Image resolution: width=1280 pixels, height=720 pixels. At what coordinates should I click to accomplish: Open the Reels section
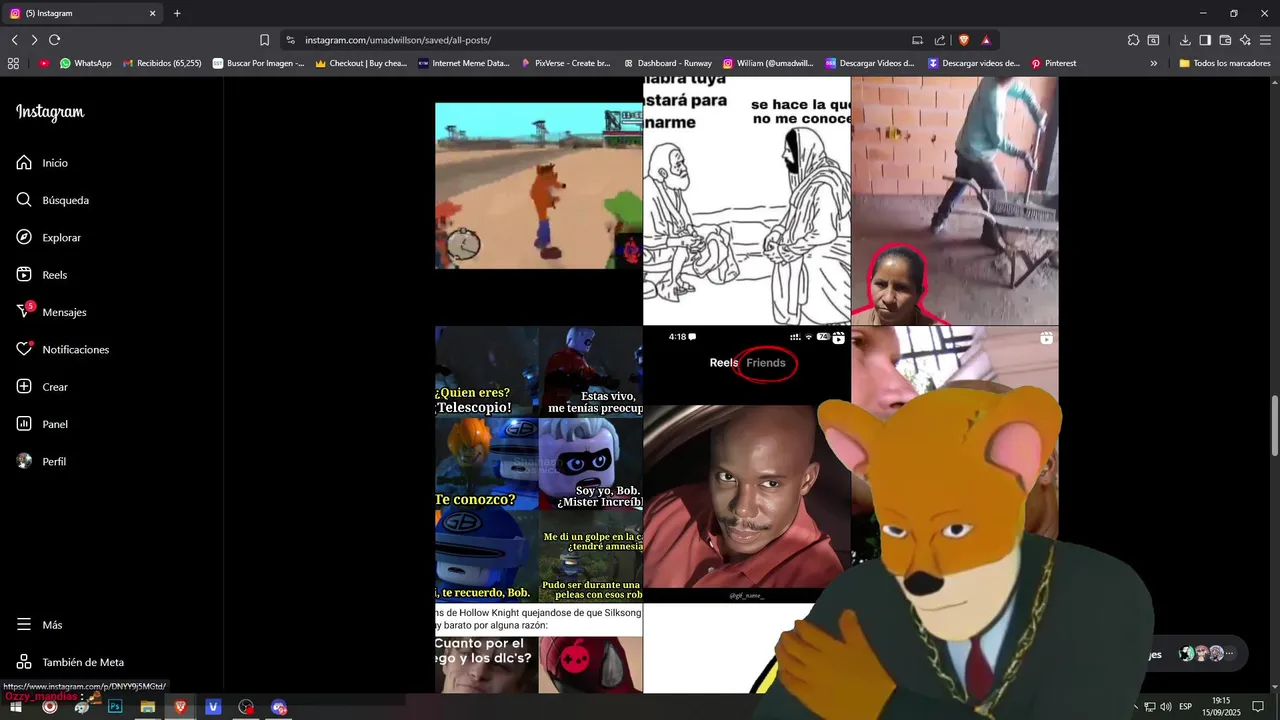[42, 275]
